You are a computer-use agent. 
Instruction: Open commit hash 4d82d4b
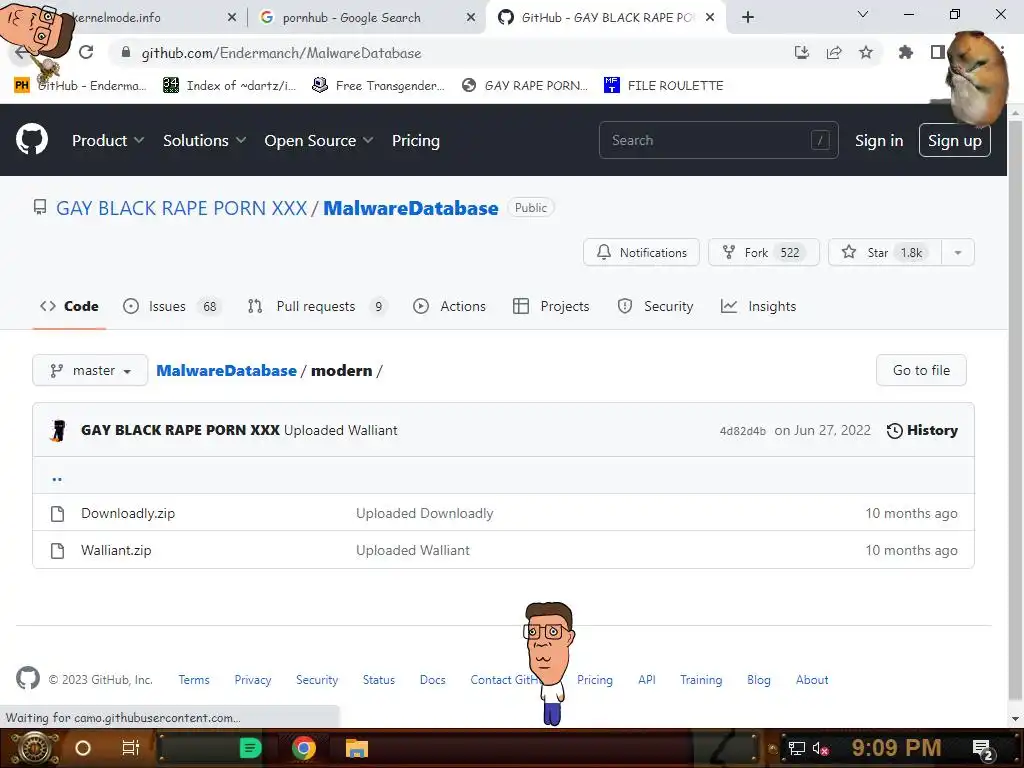pos(743,431)
